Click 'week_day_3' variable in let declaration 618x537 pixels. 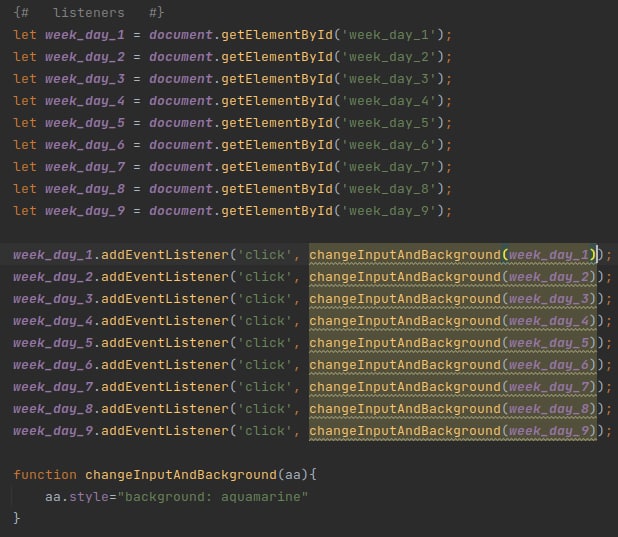[x=85, y=79]
